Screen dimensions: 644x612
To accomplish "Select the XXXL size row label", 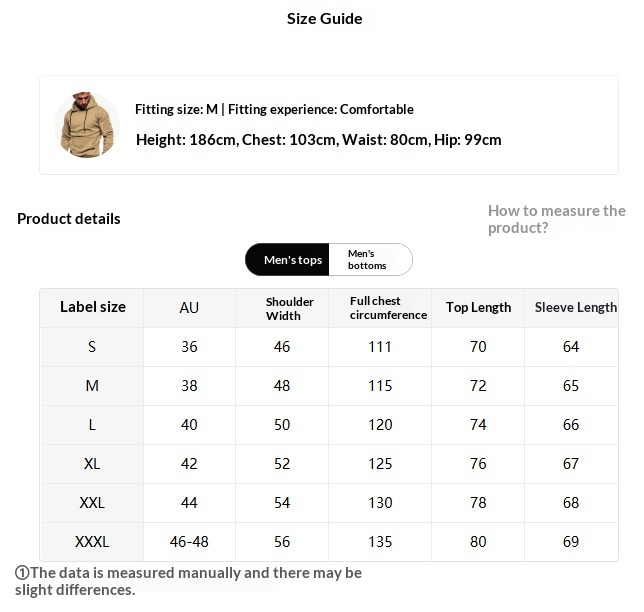I will pyautogui.click(x=92, y=542).
